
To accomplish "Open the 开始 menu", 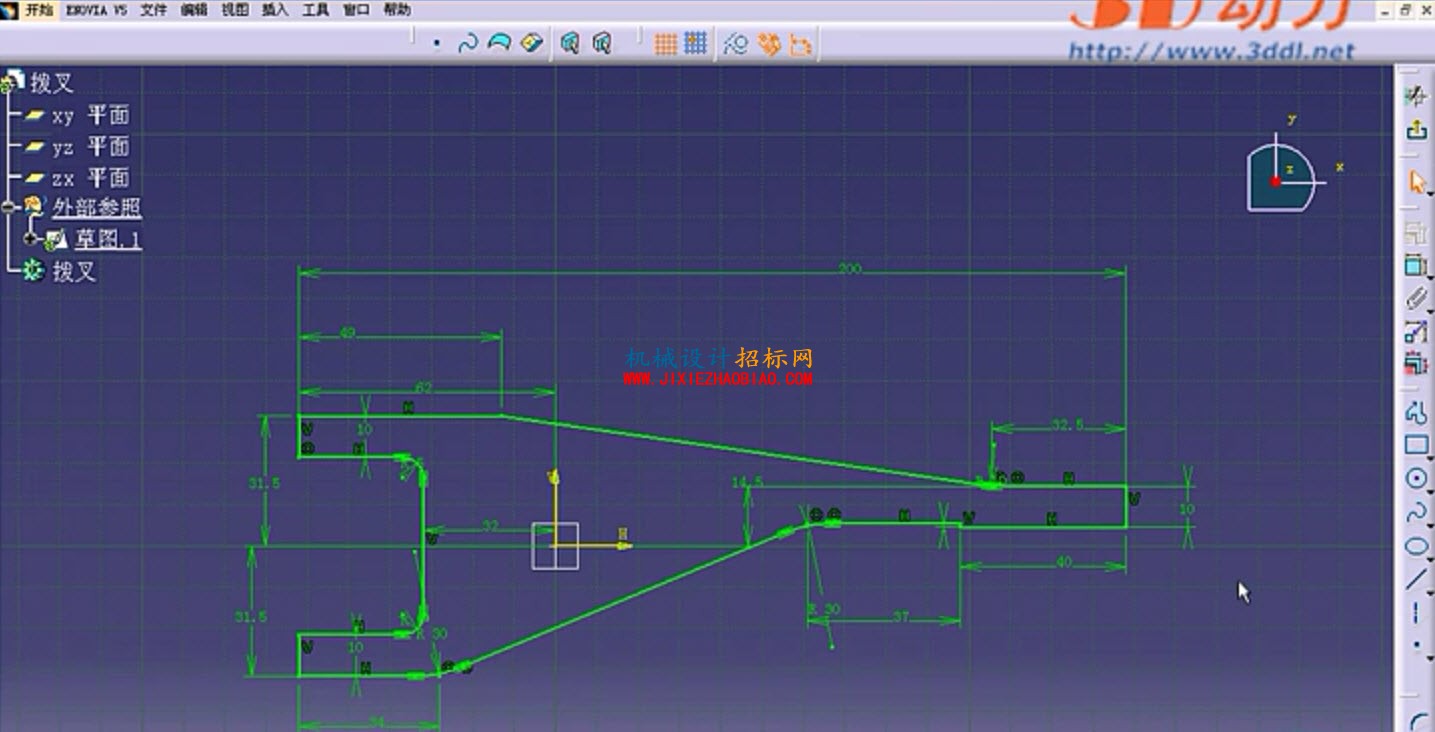I will [x=39, y=10].
